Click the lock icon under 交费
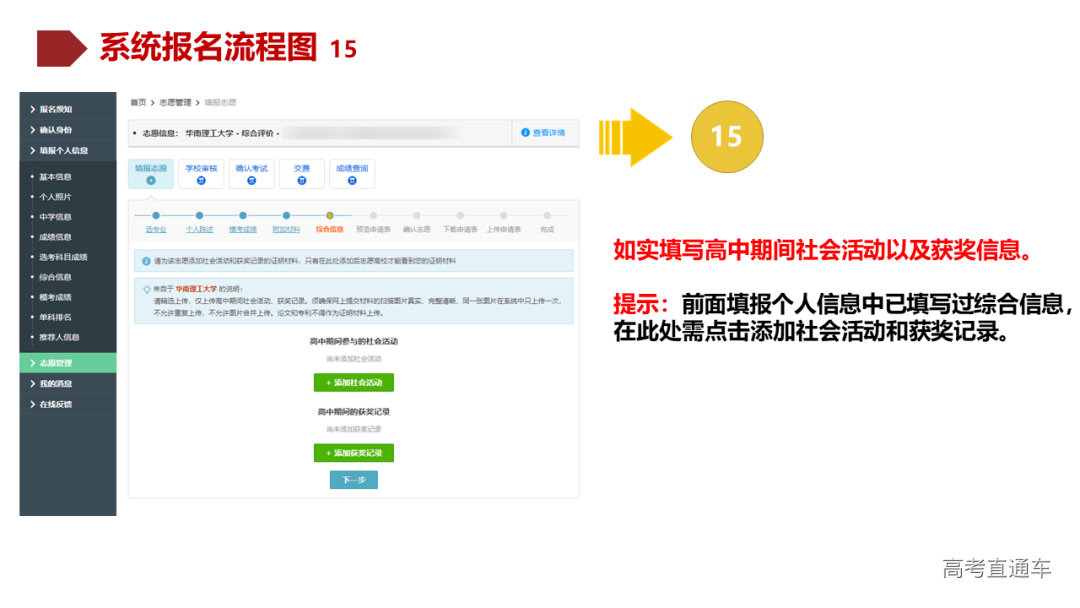Viewport: 1080px width, 608px height. click(300, 180)
